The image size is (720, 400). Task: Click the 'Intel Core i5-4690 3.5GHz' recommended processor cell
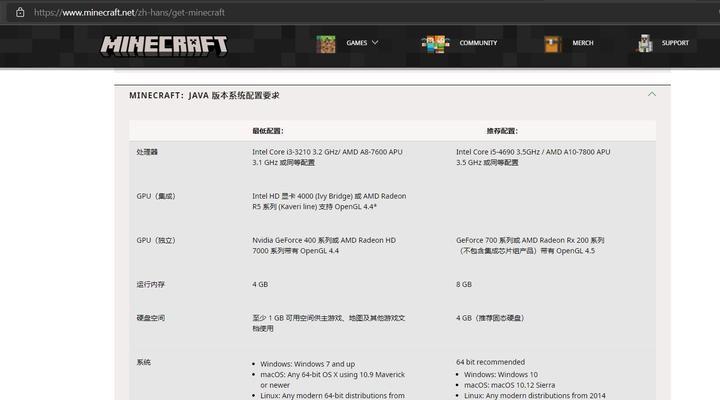(533, 157)
